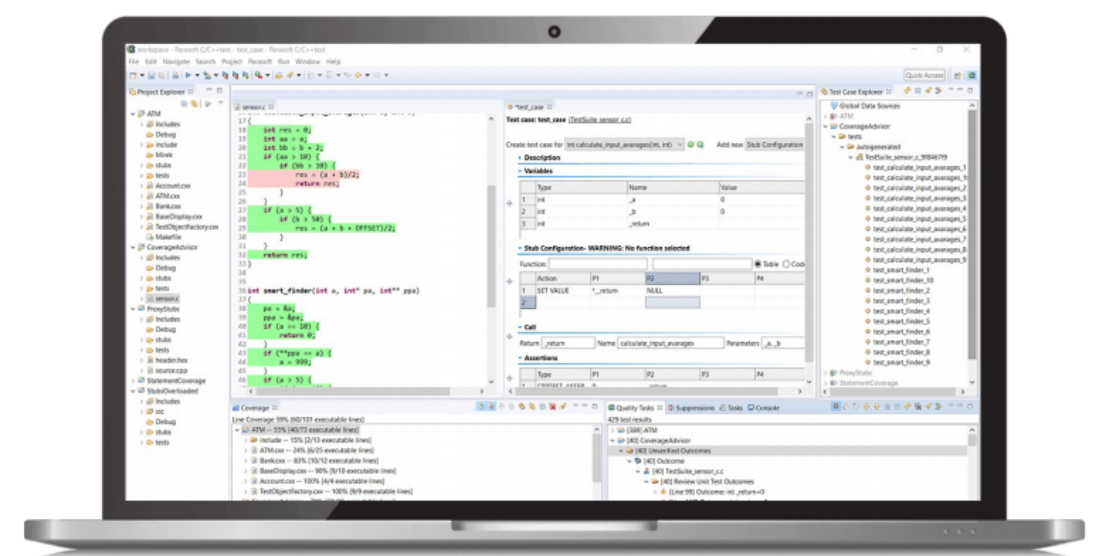Click the plus handle beside Variables table
1106x556 pixels.
[510, 204]
